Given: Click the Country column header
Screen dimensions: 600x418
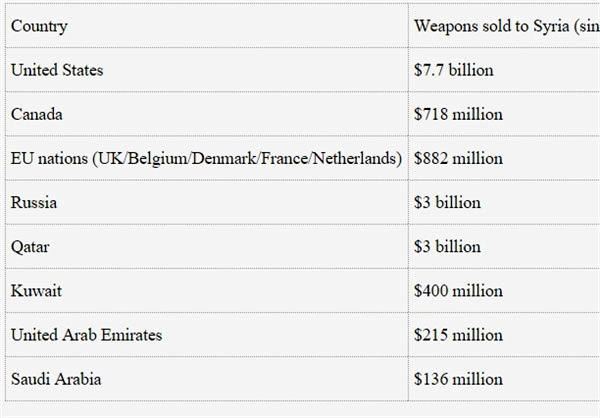Looking at the screenshot, I should tap(39, 26).
